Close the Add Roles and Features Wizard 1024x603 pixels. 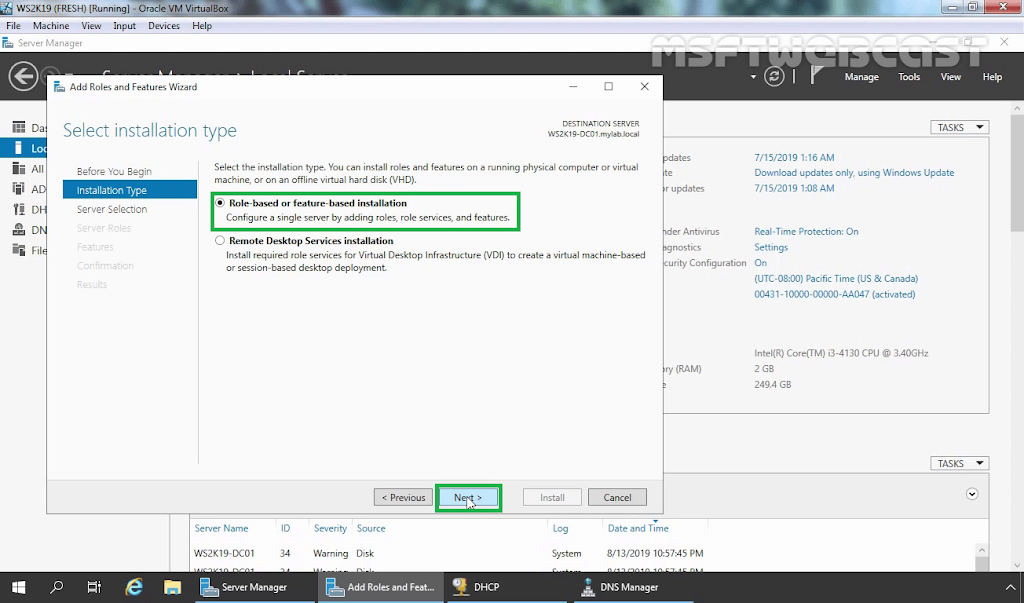tap(645, 86)
